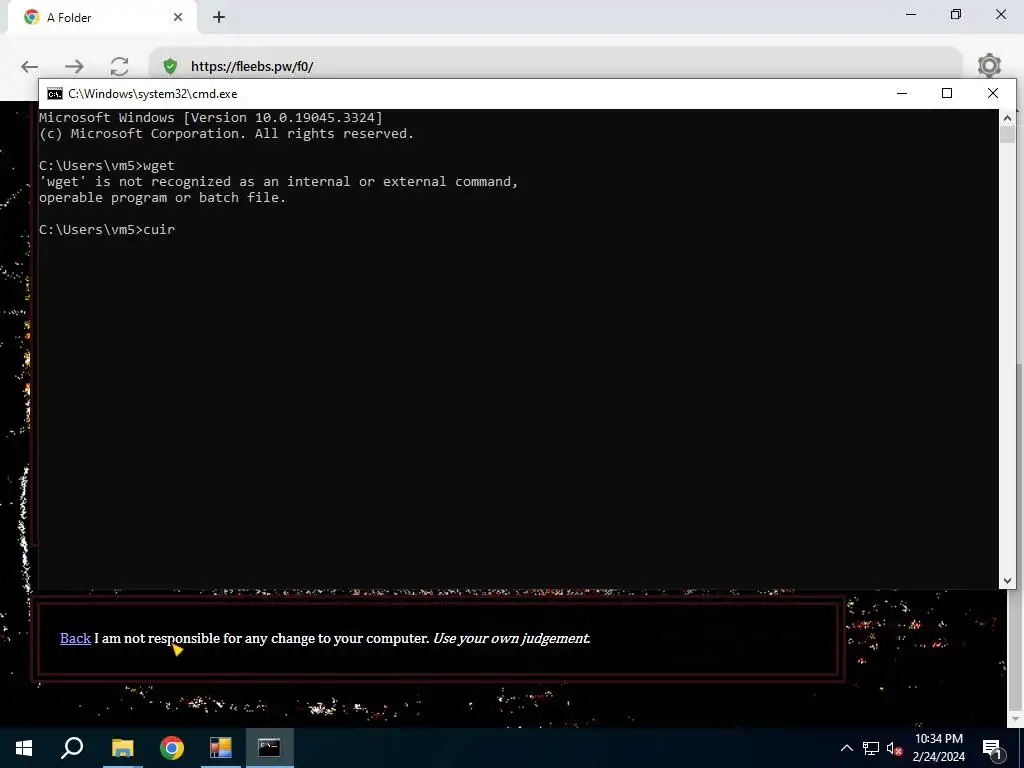Open File Explorer from taskbar

122,748
